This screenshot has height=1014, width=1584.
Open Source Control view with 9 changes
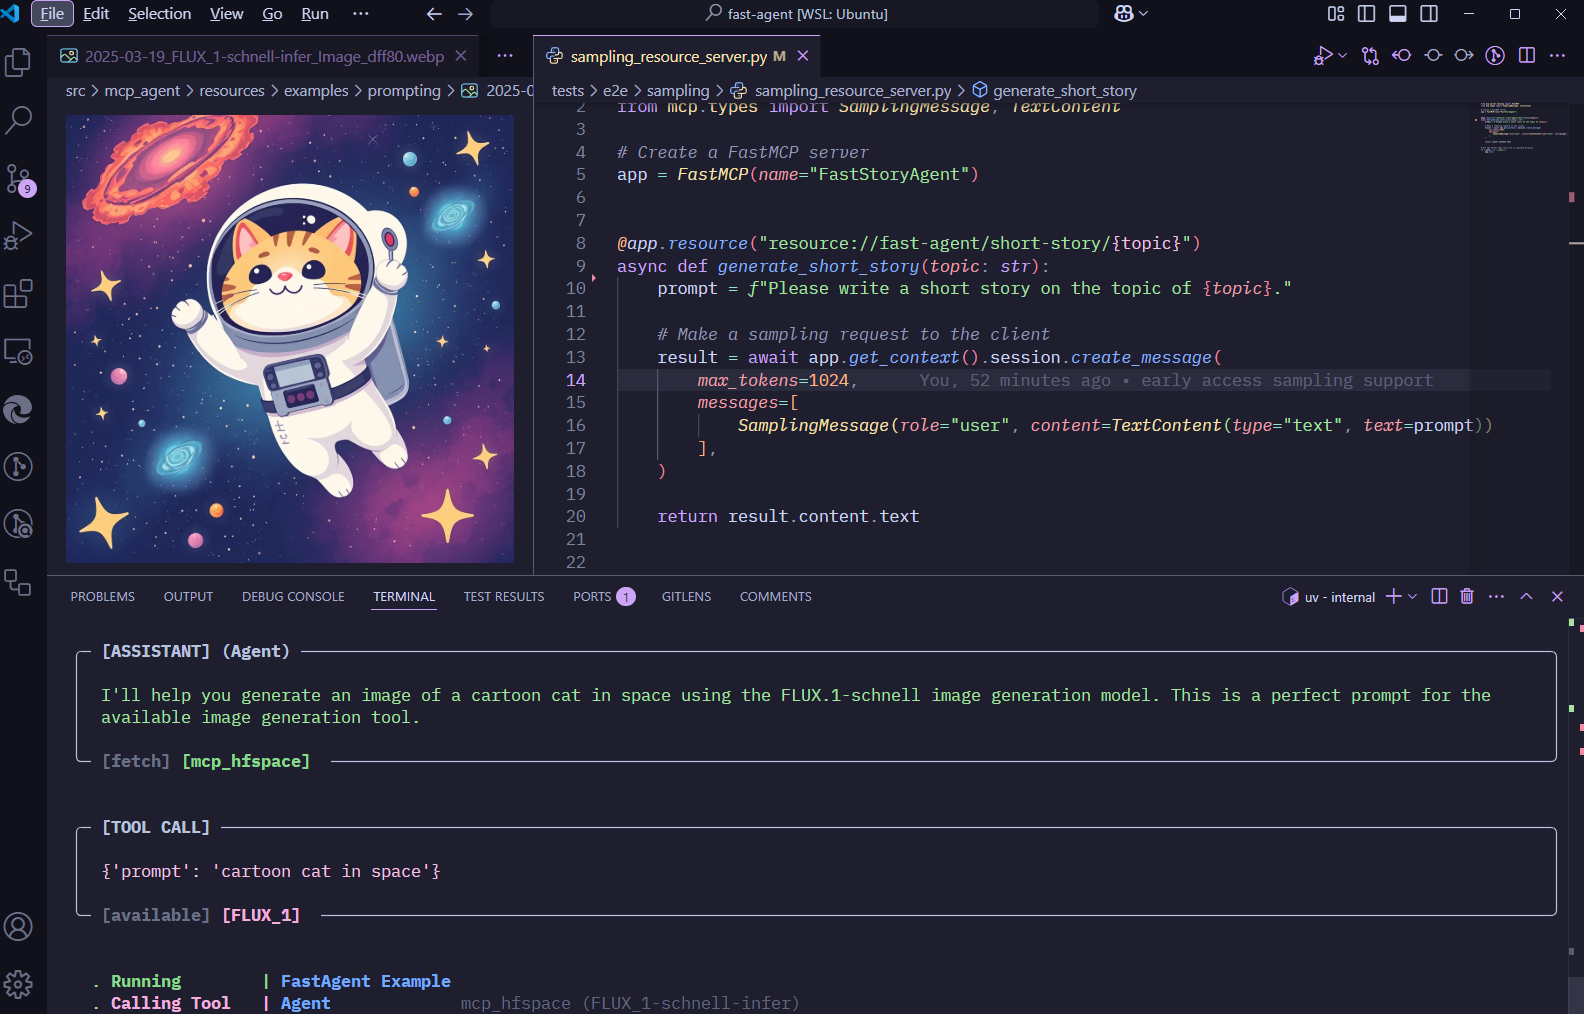click(x=18, y=180)
